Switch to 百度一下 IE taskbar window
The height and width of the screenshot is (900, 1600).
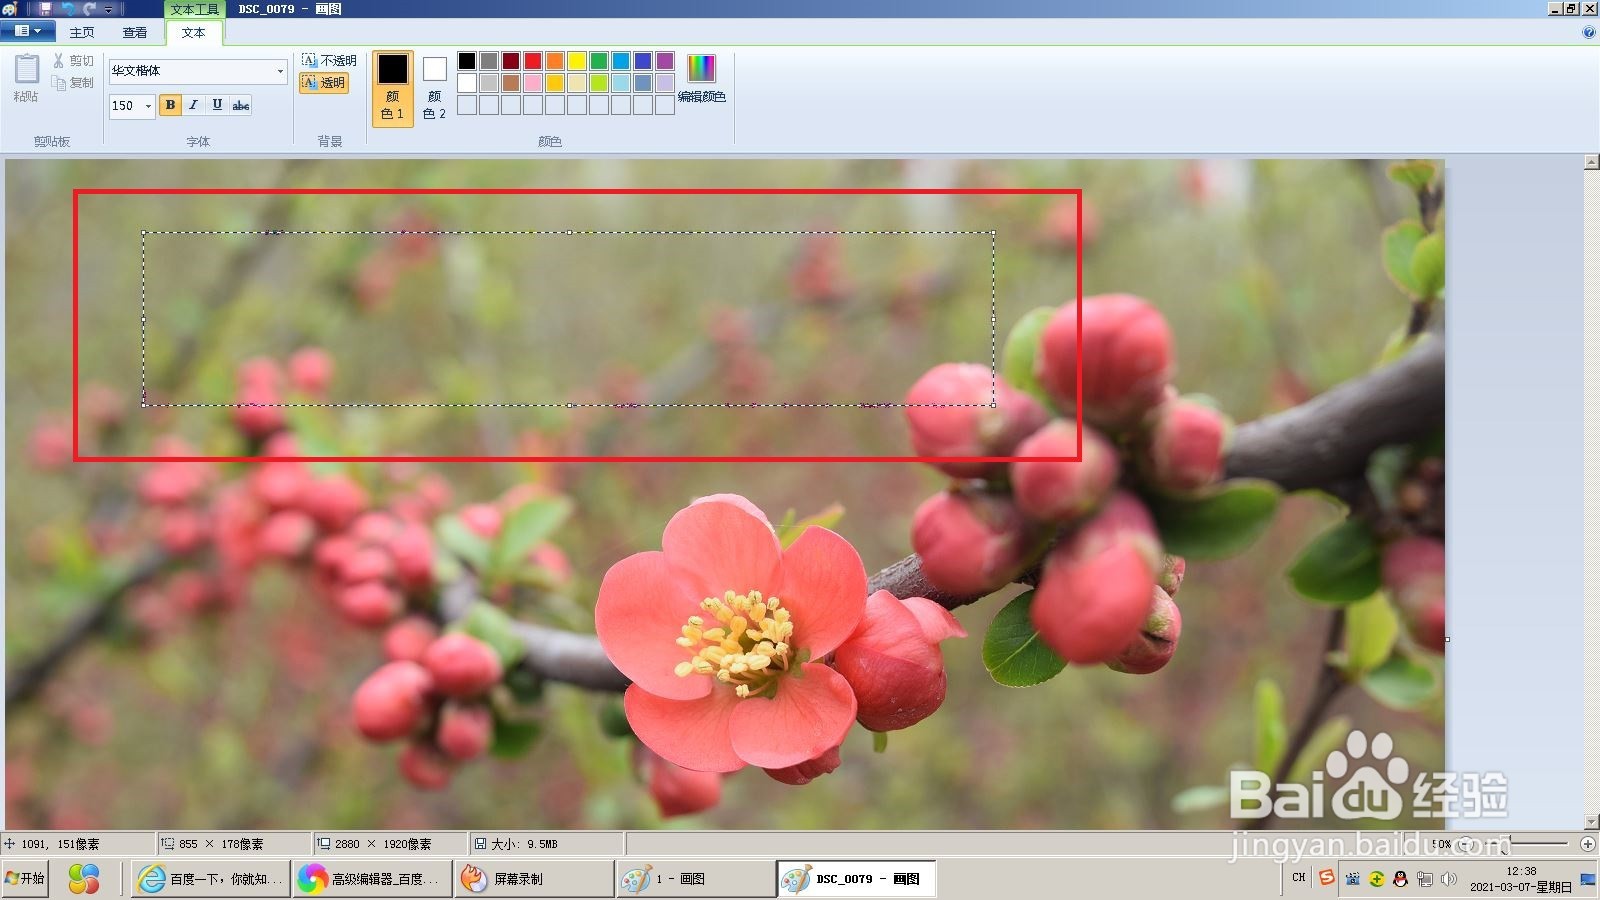(210, 879)
